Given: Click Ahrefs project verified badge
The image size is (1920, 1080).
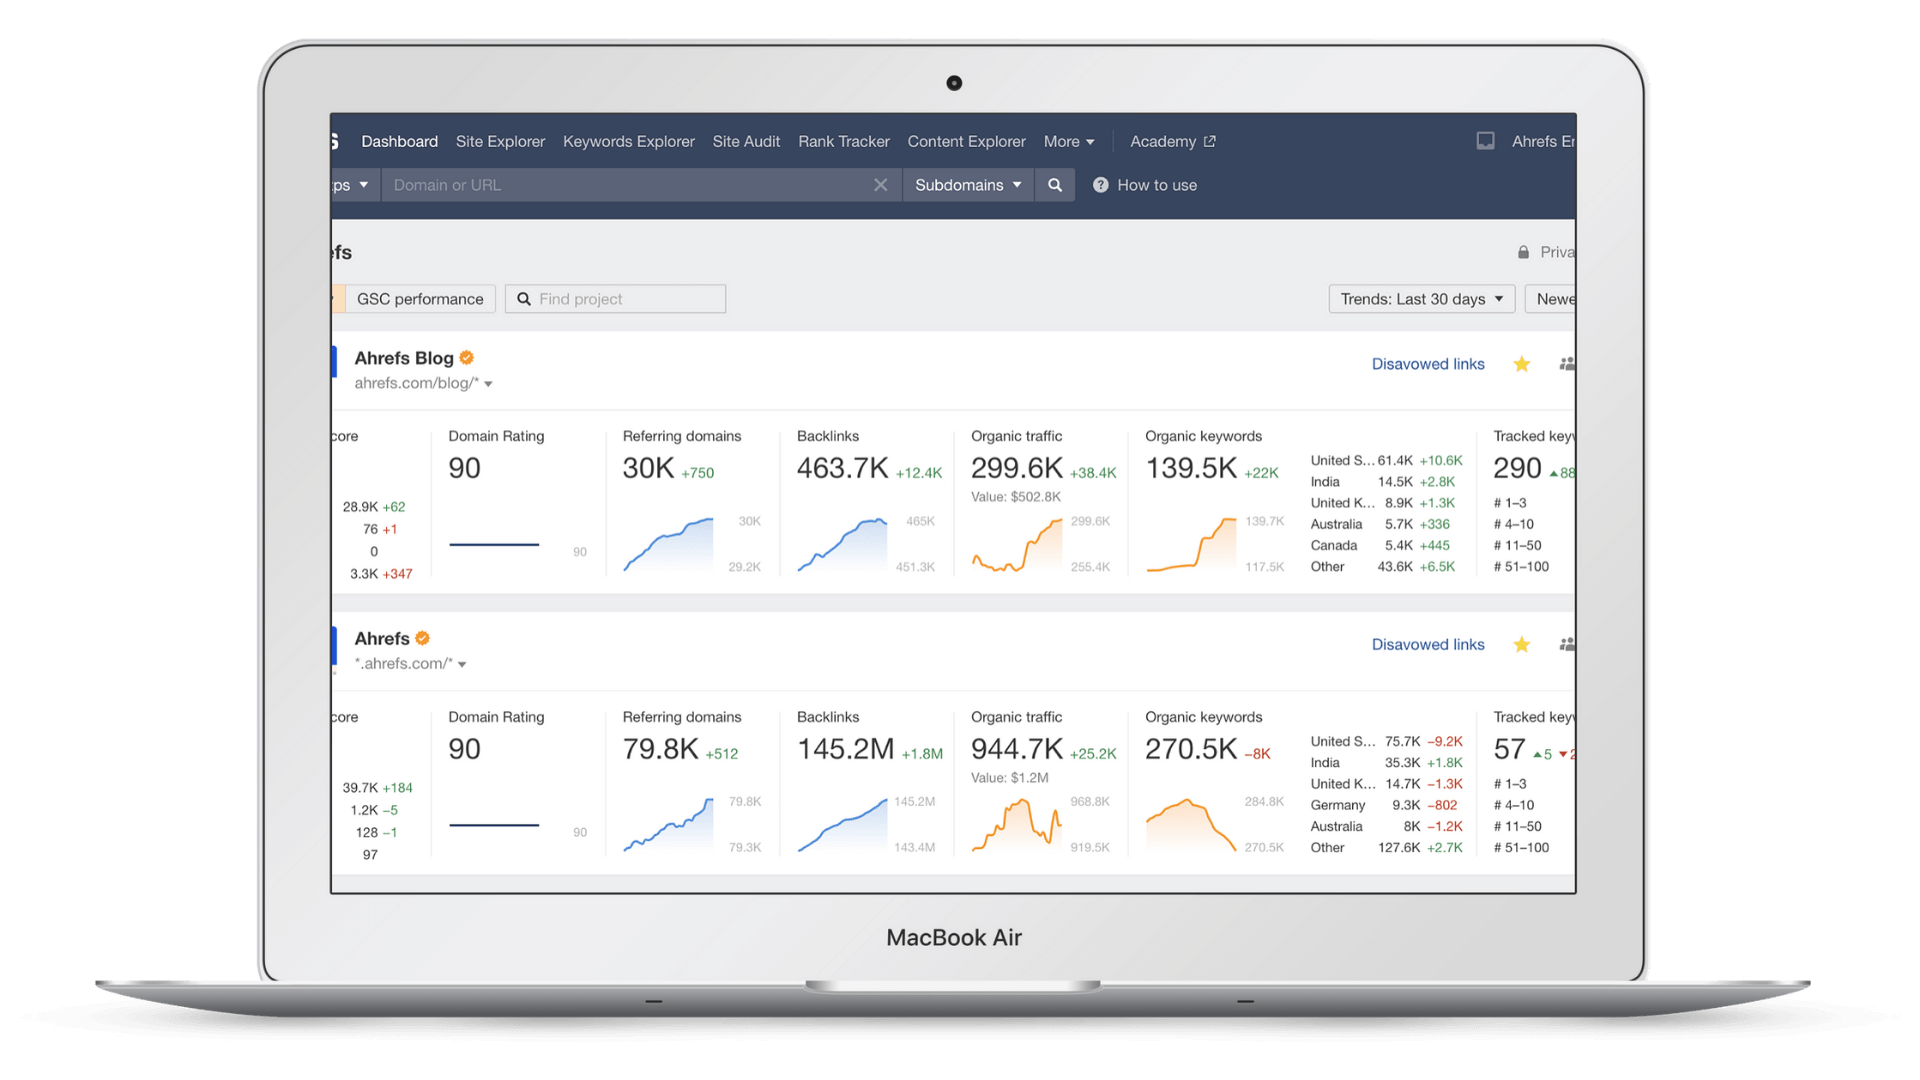Looking at the screenshot, I should tap(423, 638).
